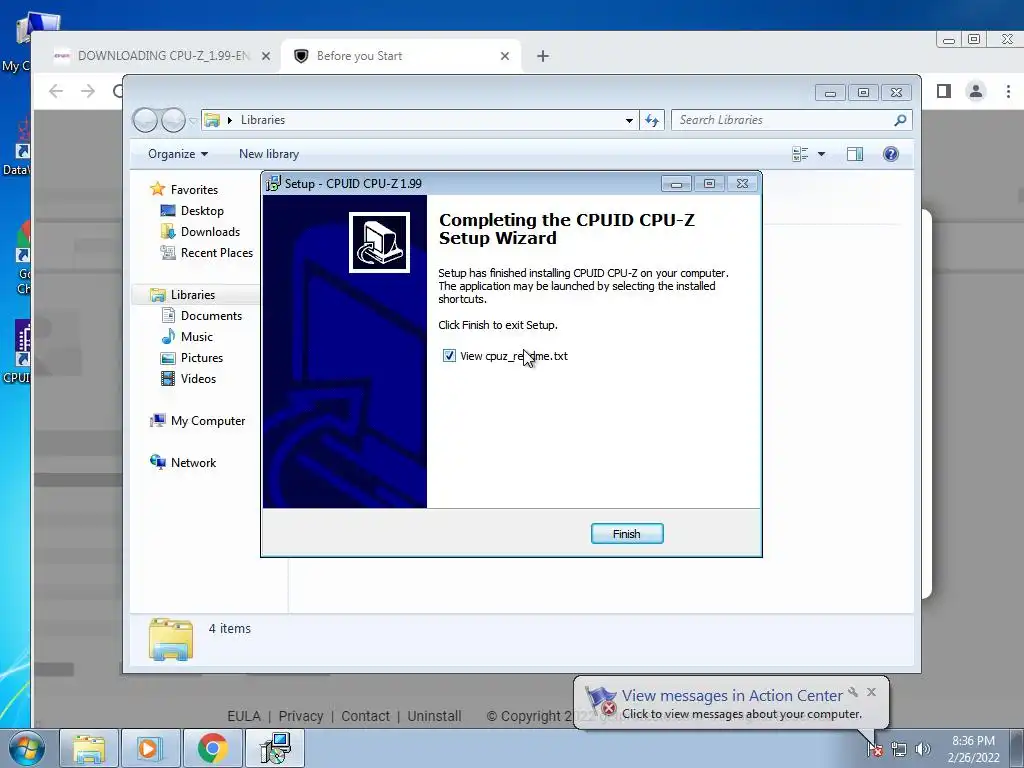Image resolution: width=1024 pixels, height=768 pixels.
Task: Launch Windows Media Player from taskbar
Action: (150, 748)
